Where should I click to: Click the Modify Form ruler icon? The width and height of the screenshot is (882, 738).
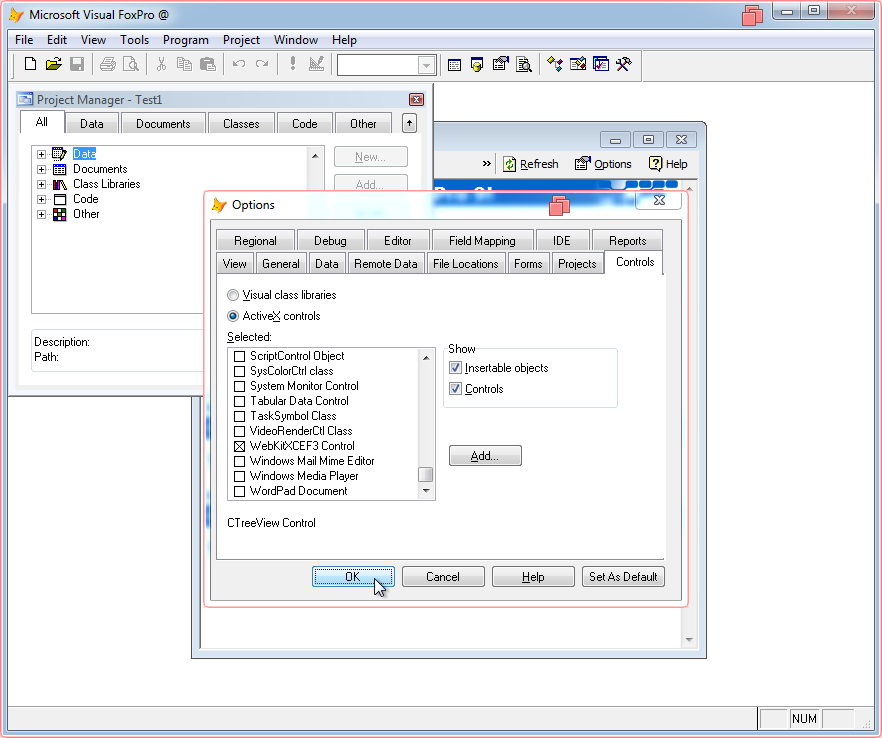pyautogui.click(x=316, y=64)
